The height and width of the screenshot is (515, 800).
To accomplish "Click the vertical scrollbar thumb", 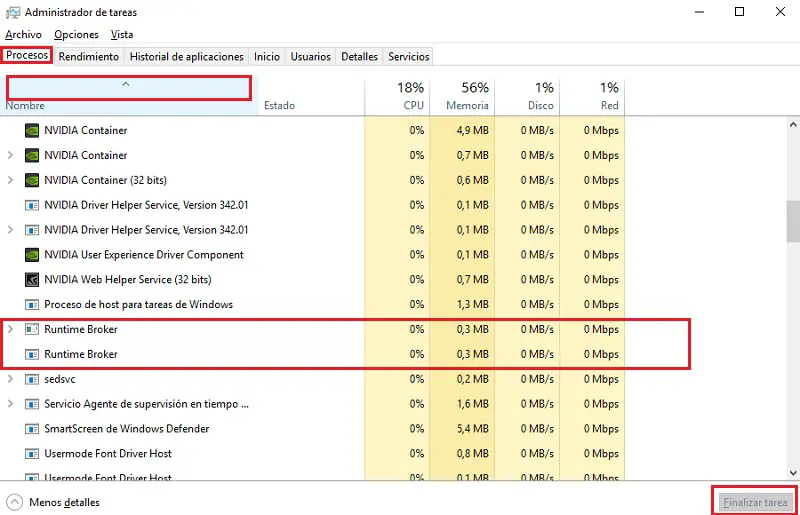I will [792, 220].
